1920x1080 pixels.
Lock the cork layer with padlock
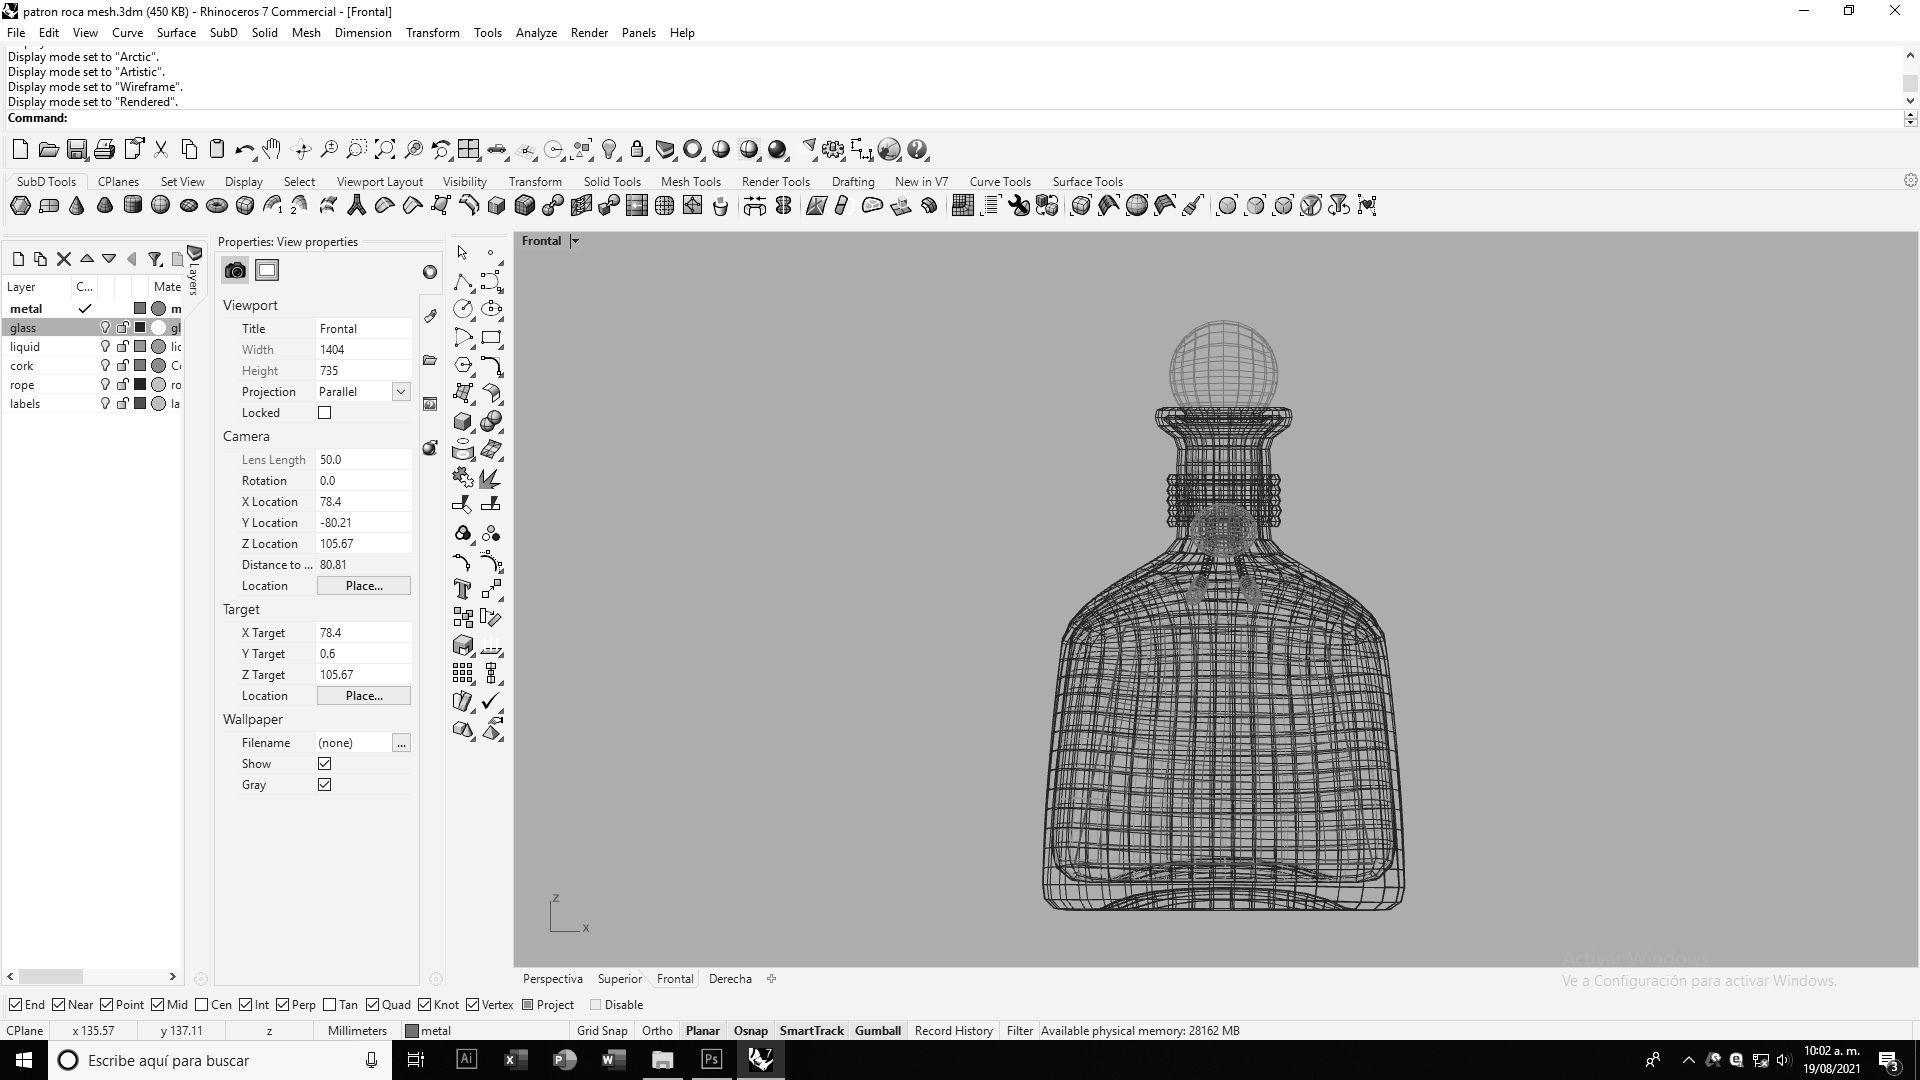[122, 366]
